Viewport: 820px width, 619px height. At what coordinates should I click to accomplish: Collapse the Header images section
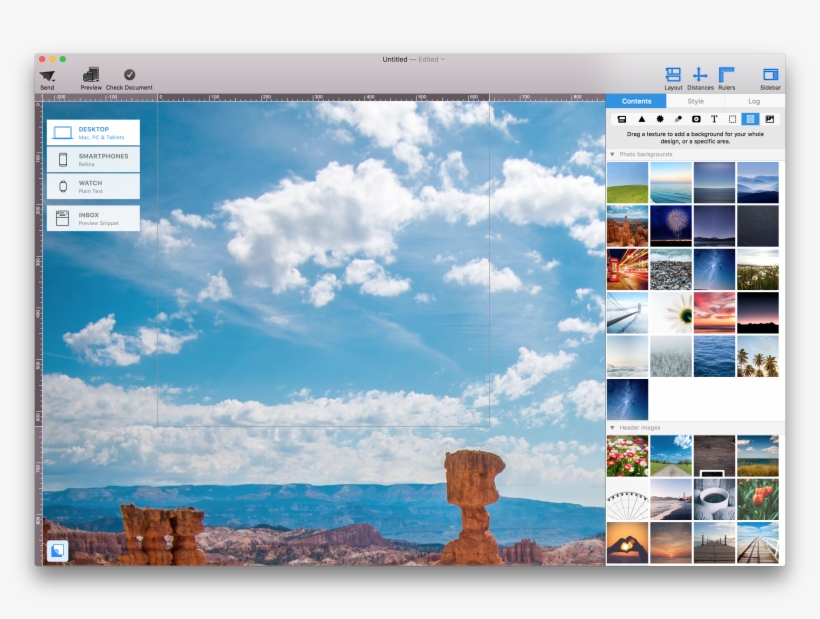click(x=613, y=429)
